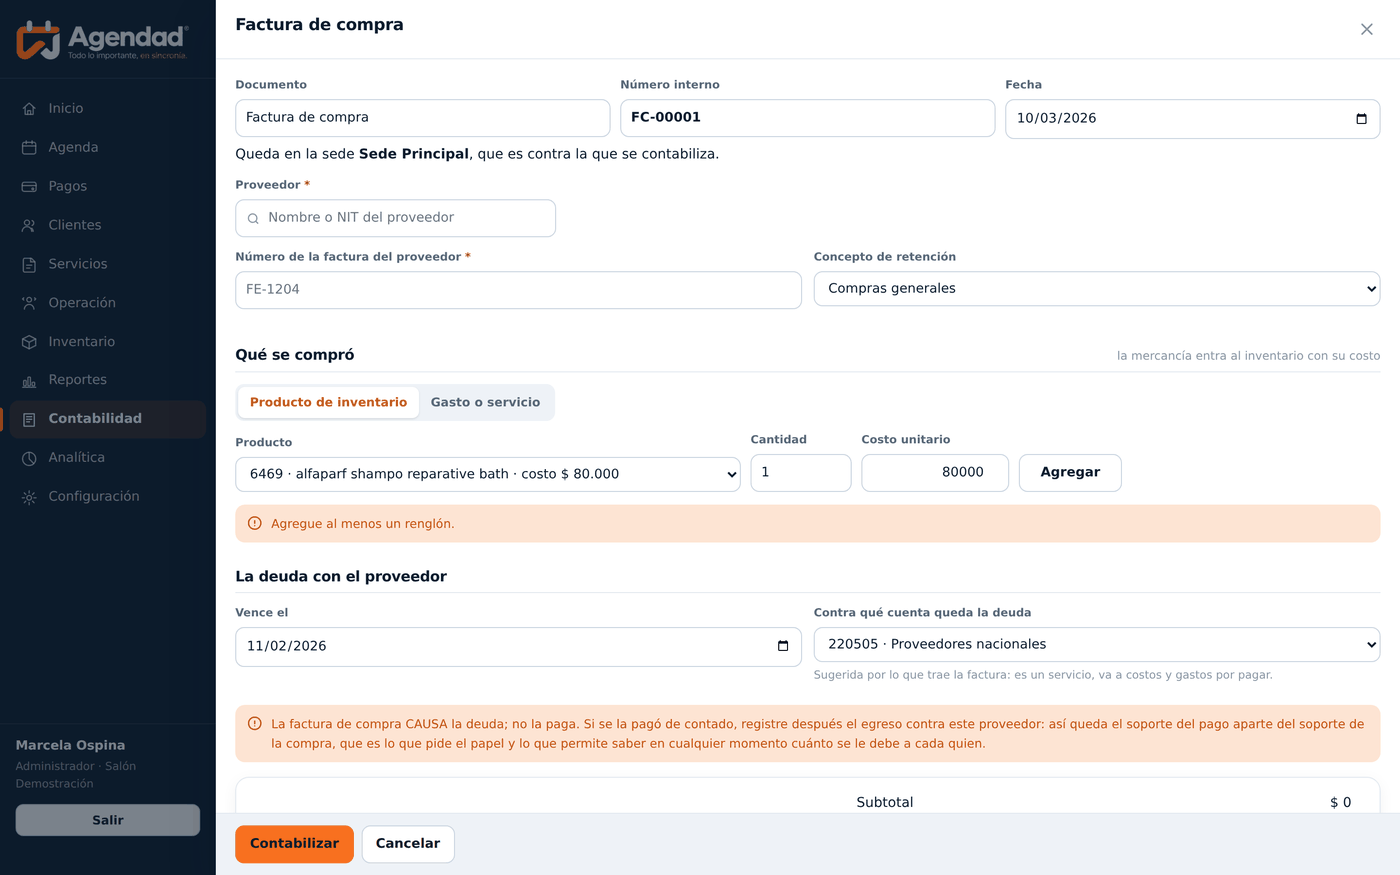This screenshot has width=1400, height=875.
Task: Open the Contra qué cuenta dropdown
Action: (x=1097, y=644)
